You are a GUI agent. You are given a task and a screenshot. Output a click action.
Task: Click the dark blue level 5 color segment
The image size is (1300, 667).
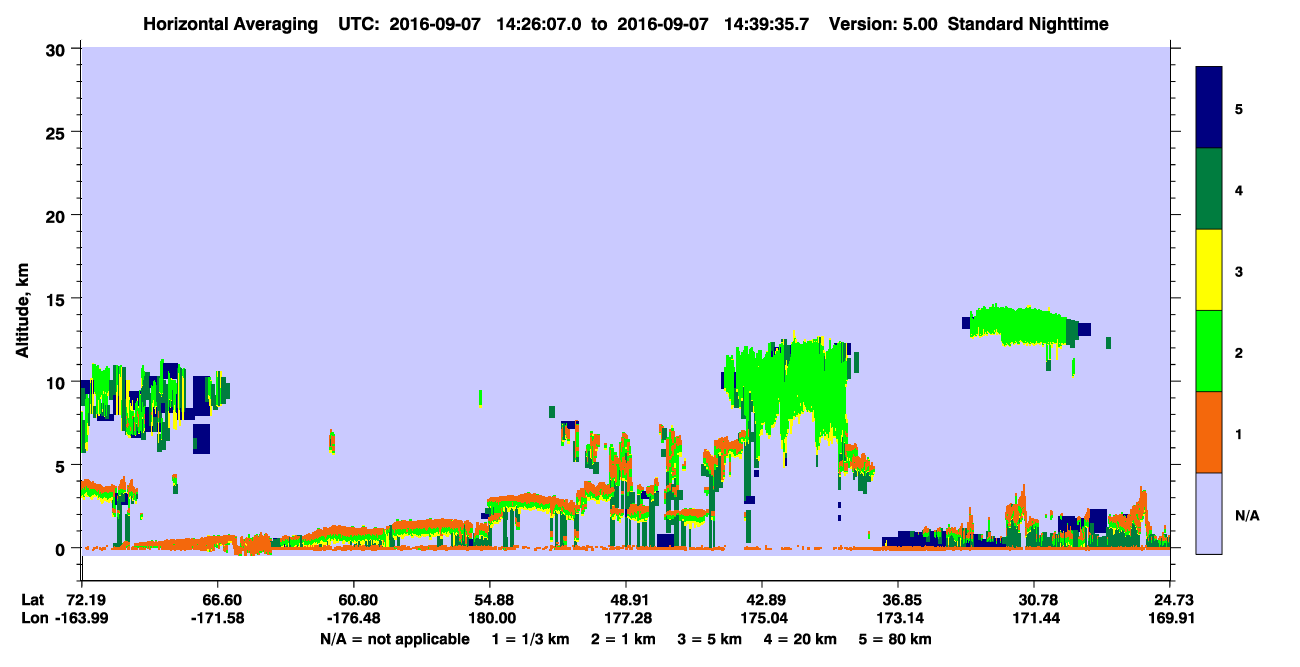(1209, 108)
